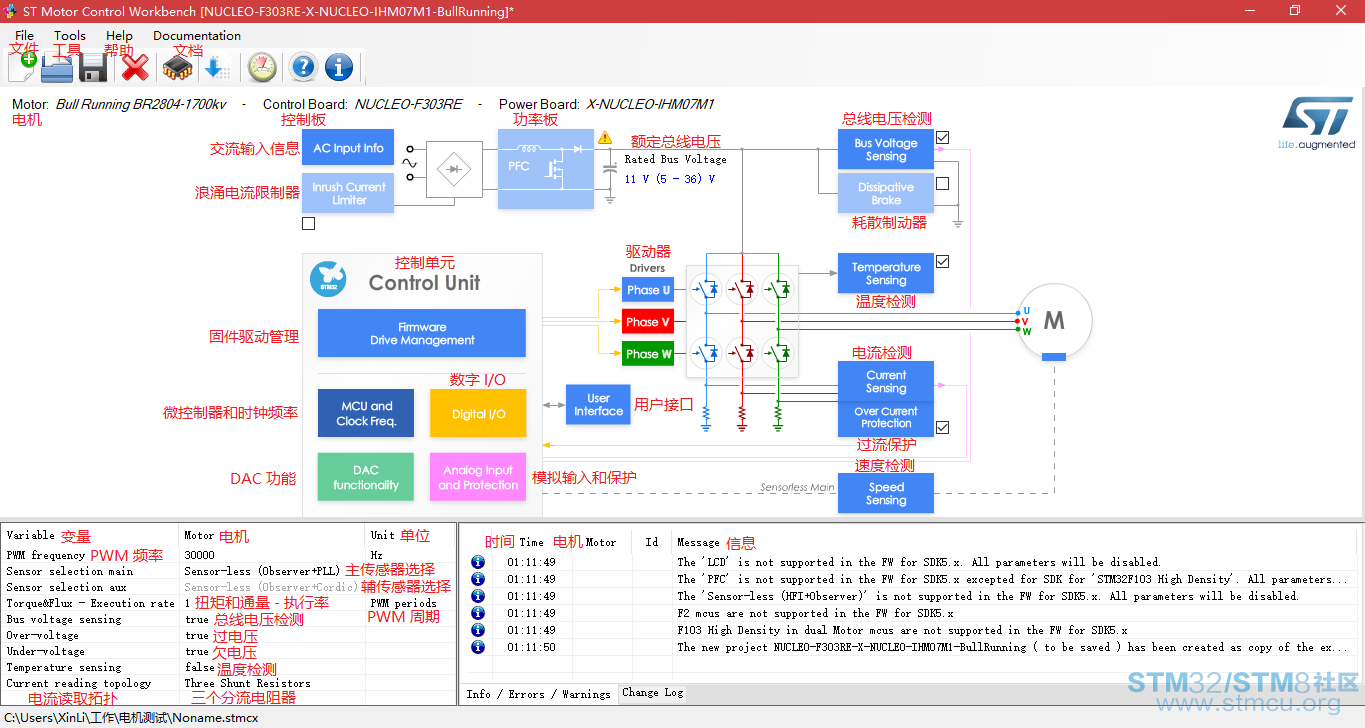Open Bus Voltage Sensing settings
This screenshot has height=728, width=1365.
pos(886,149)
